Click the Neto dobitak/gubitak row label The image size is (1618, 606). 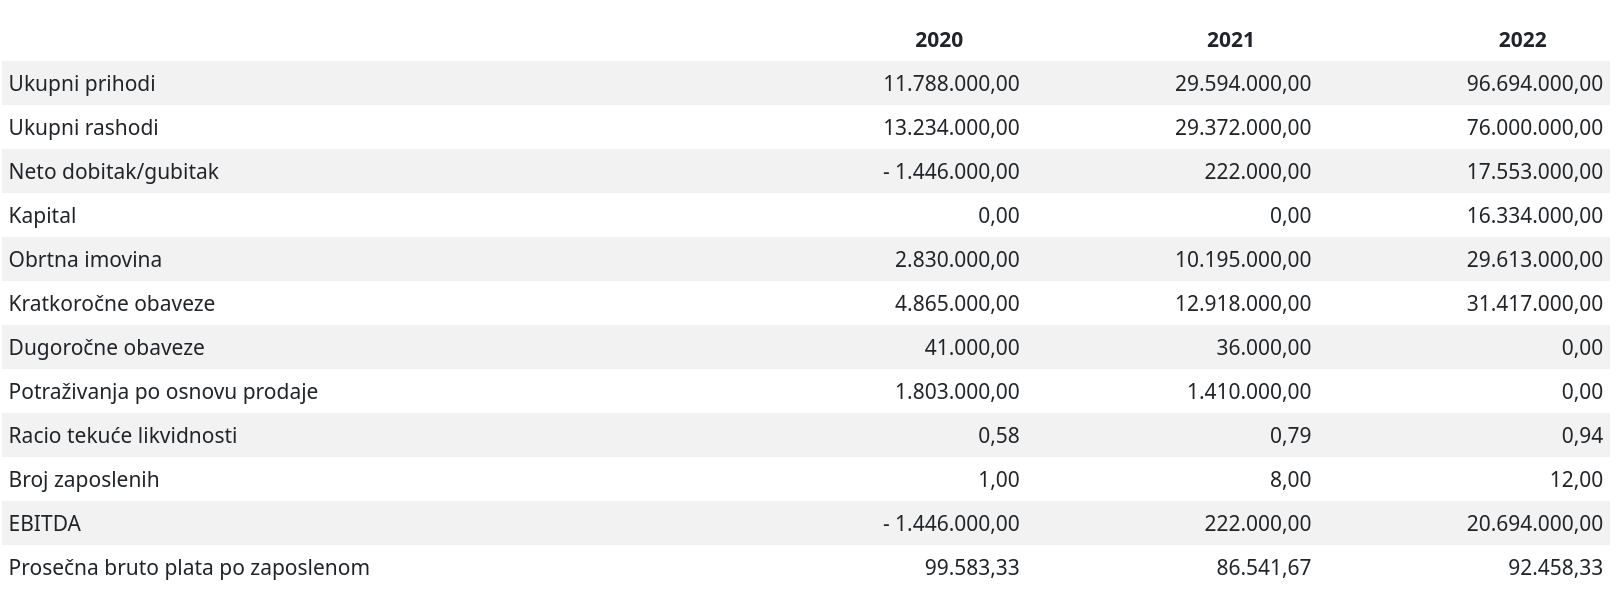[113, 172]
